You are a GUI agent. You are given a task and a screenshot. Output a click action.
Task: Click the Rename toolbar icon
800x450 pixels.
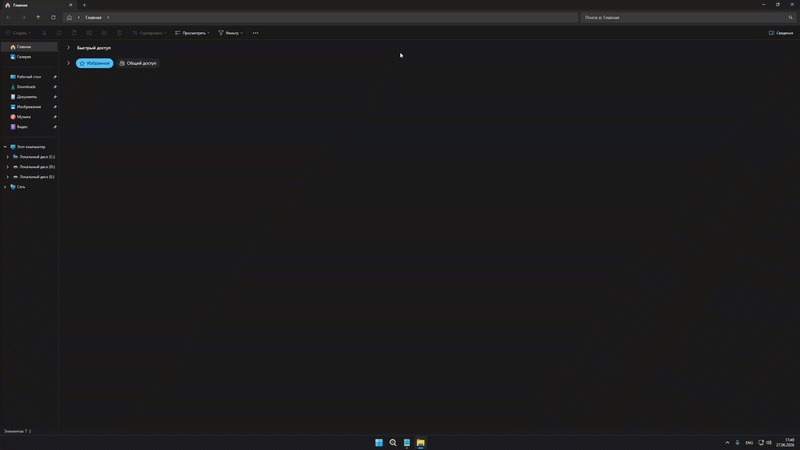89,33
